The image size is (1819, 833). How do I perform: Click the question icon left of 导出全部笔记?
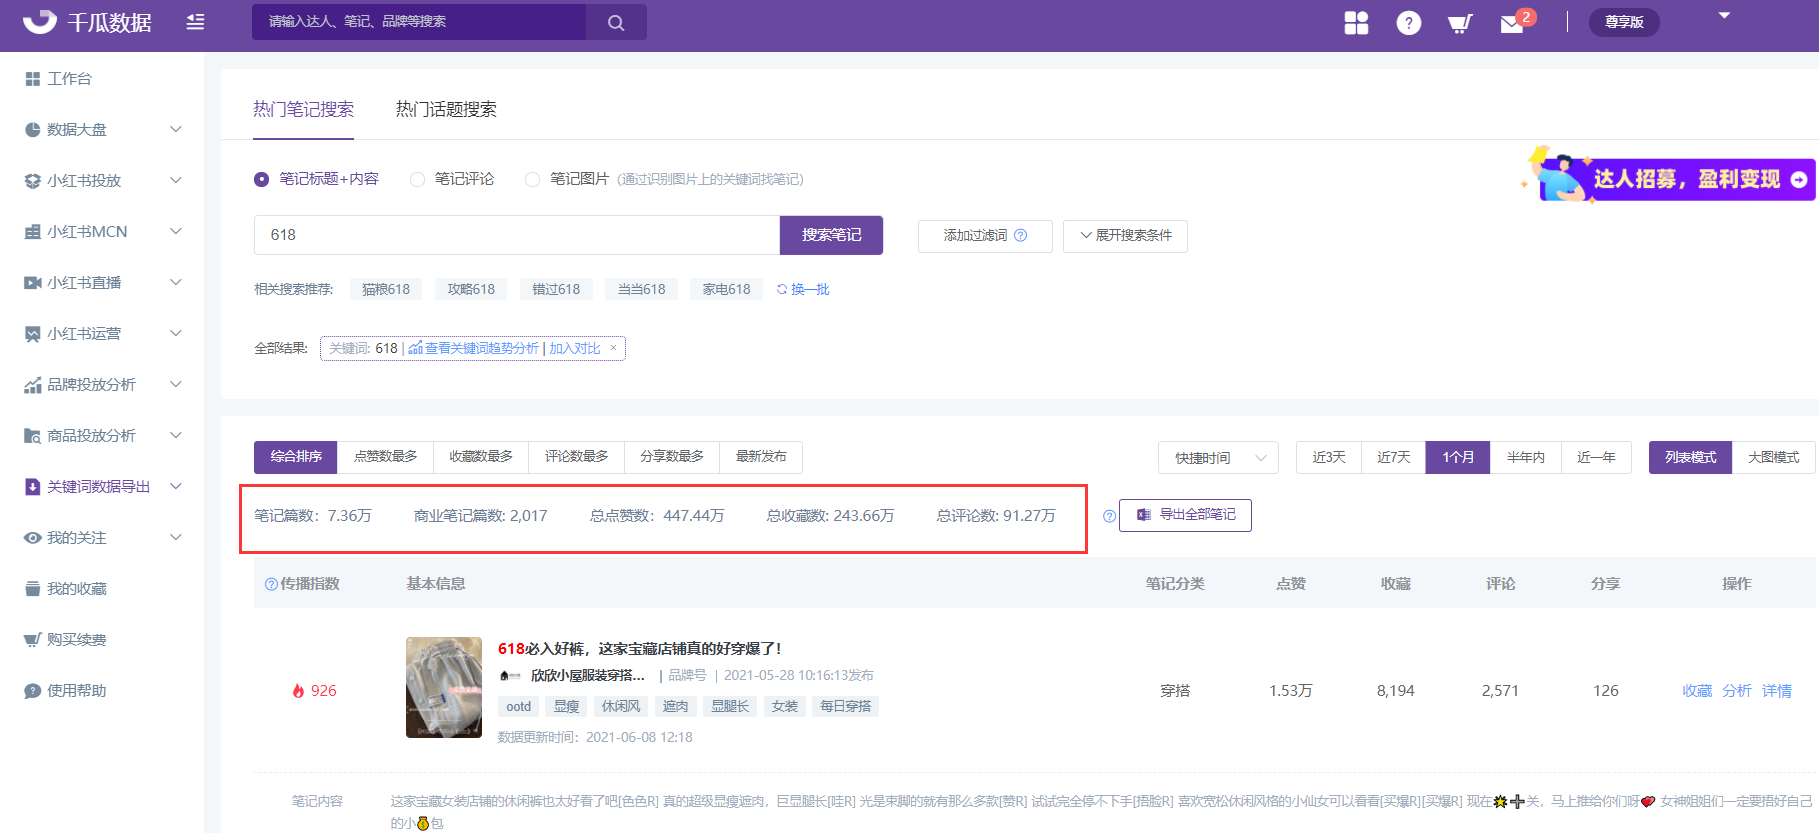1109,516
